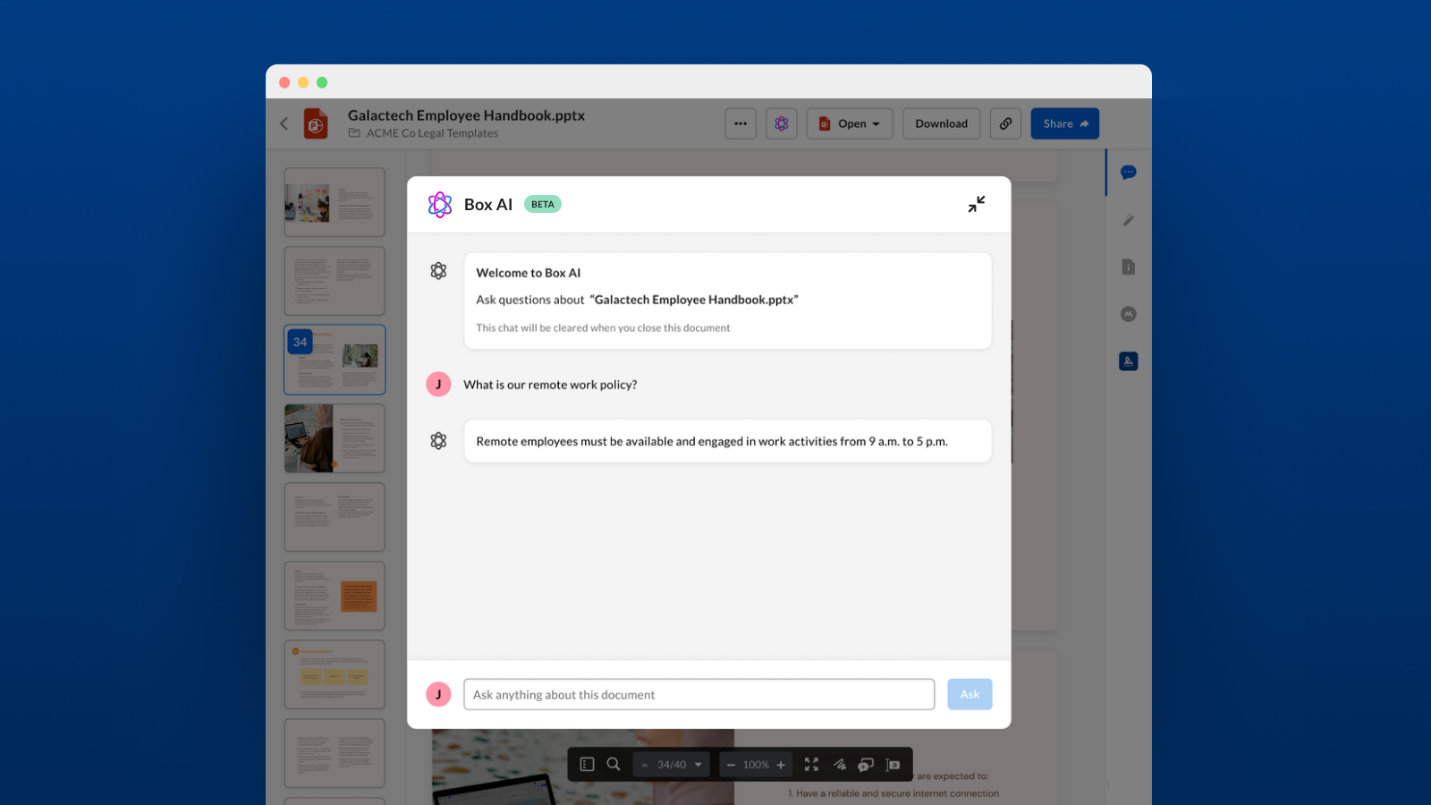Screen dimensions: 1431x805
Task: Open the comments sidebar icon
Action: pos(1128,172)
